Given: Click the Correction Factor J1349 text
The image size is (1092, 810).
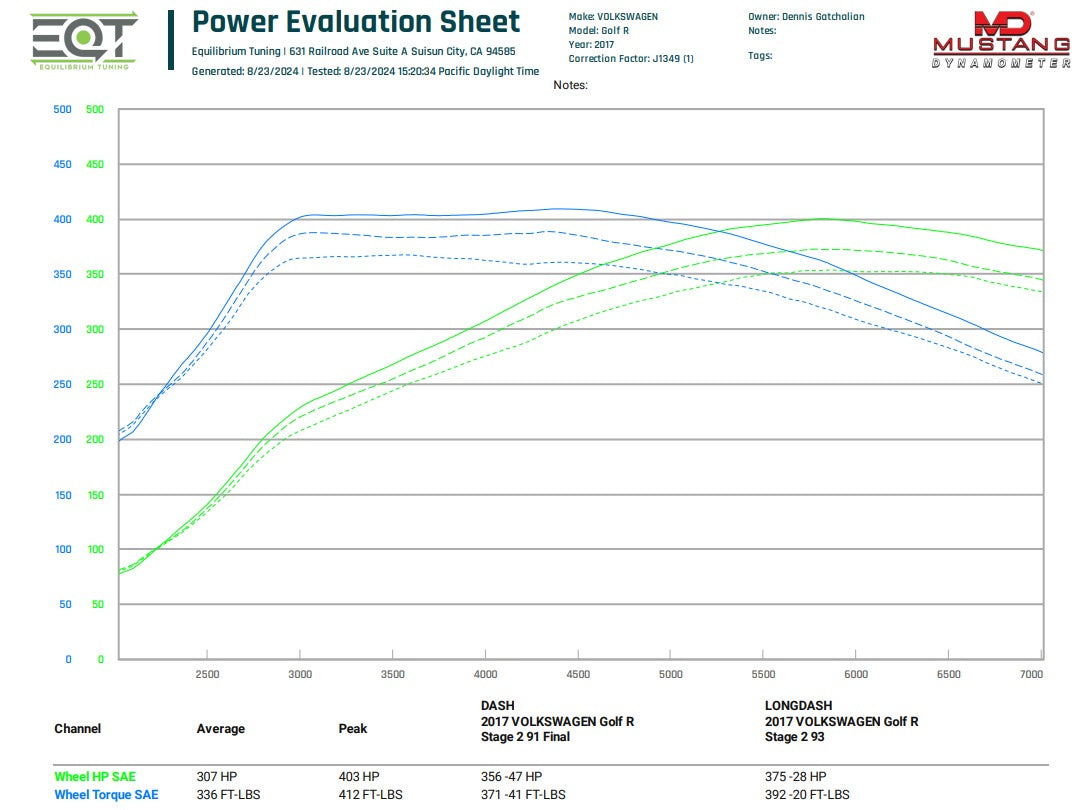Looking at the screenshot, I should tap(630, 59).
